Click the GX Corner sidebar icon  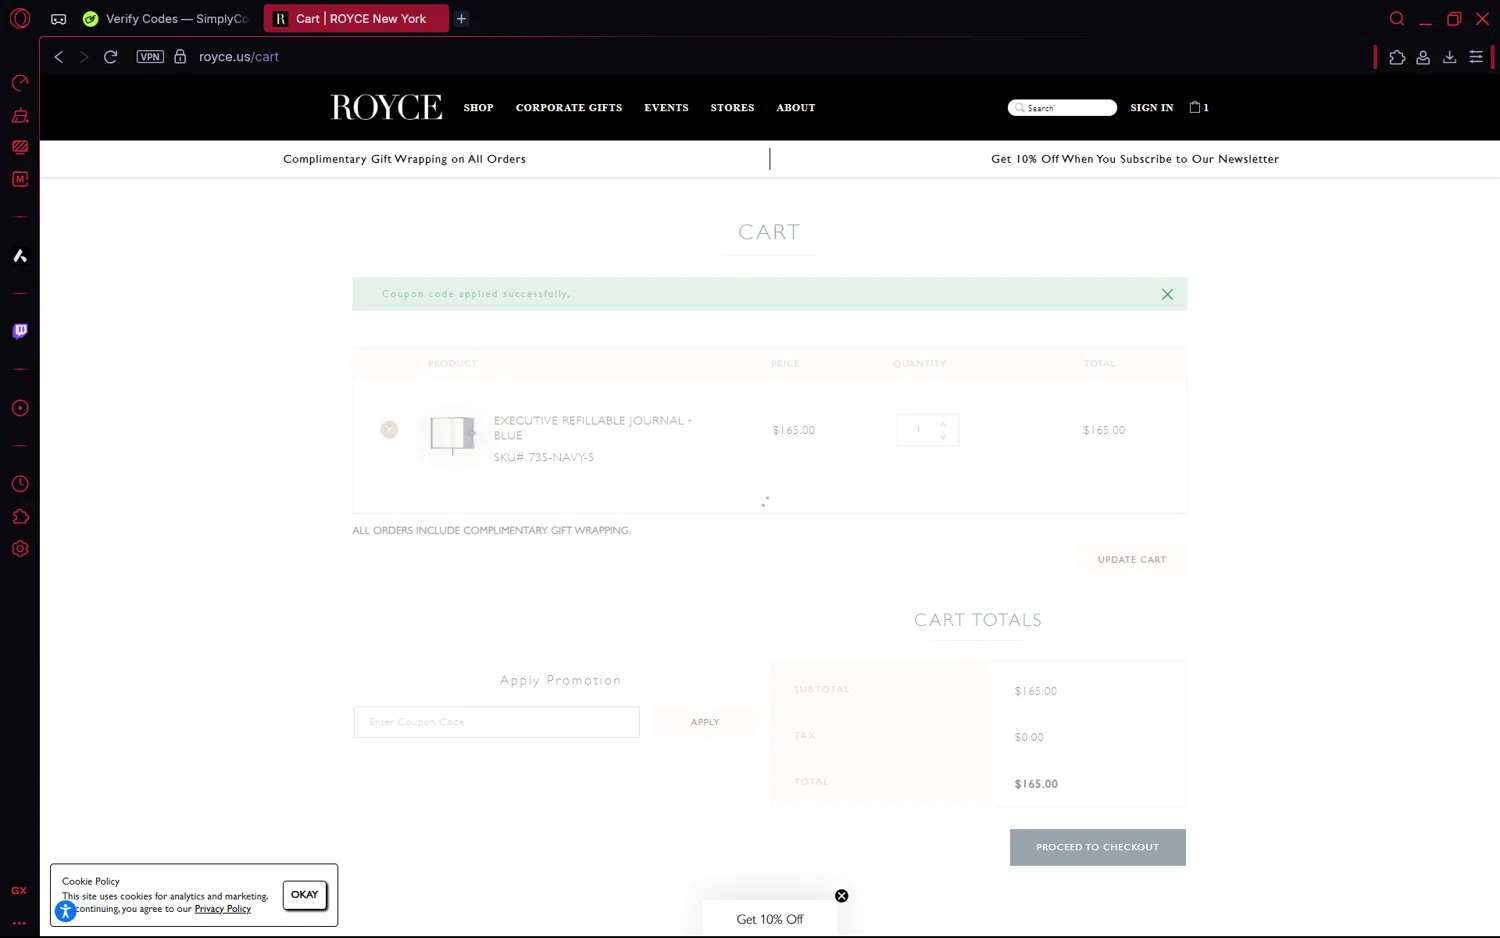[x=19, y=890]
